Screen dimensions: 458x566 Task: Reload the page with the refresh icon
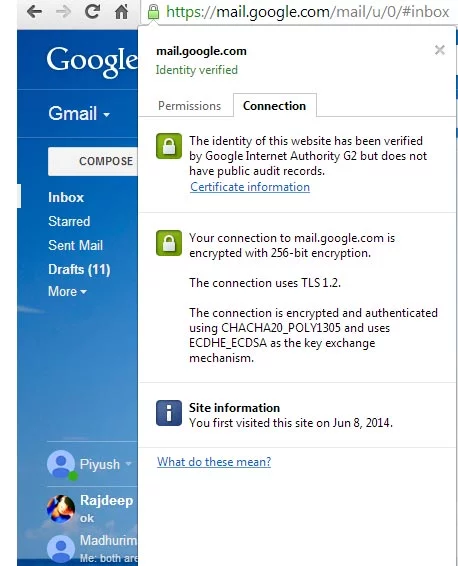pos(92,12)
